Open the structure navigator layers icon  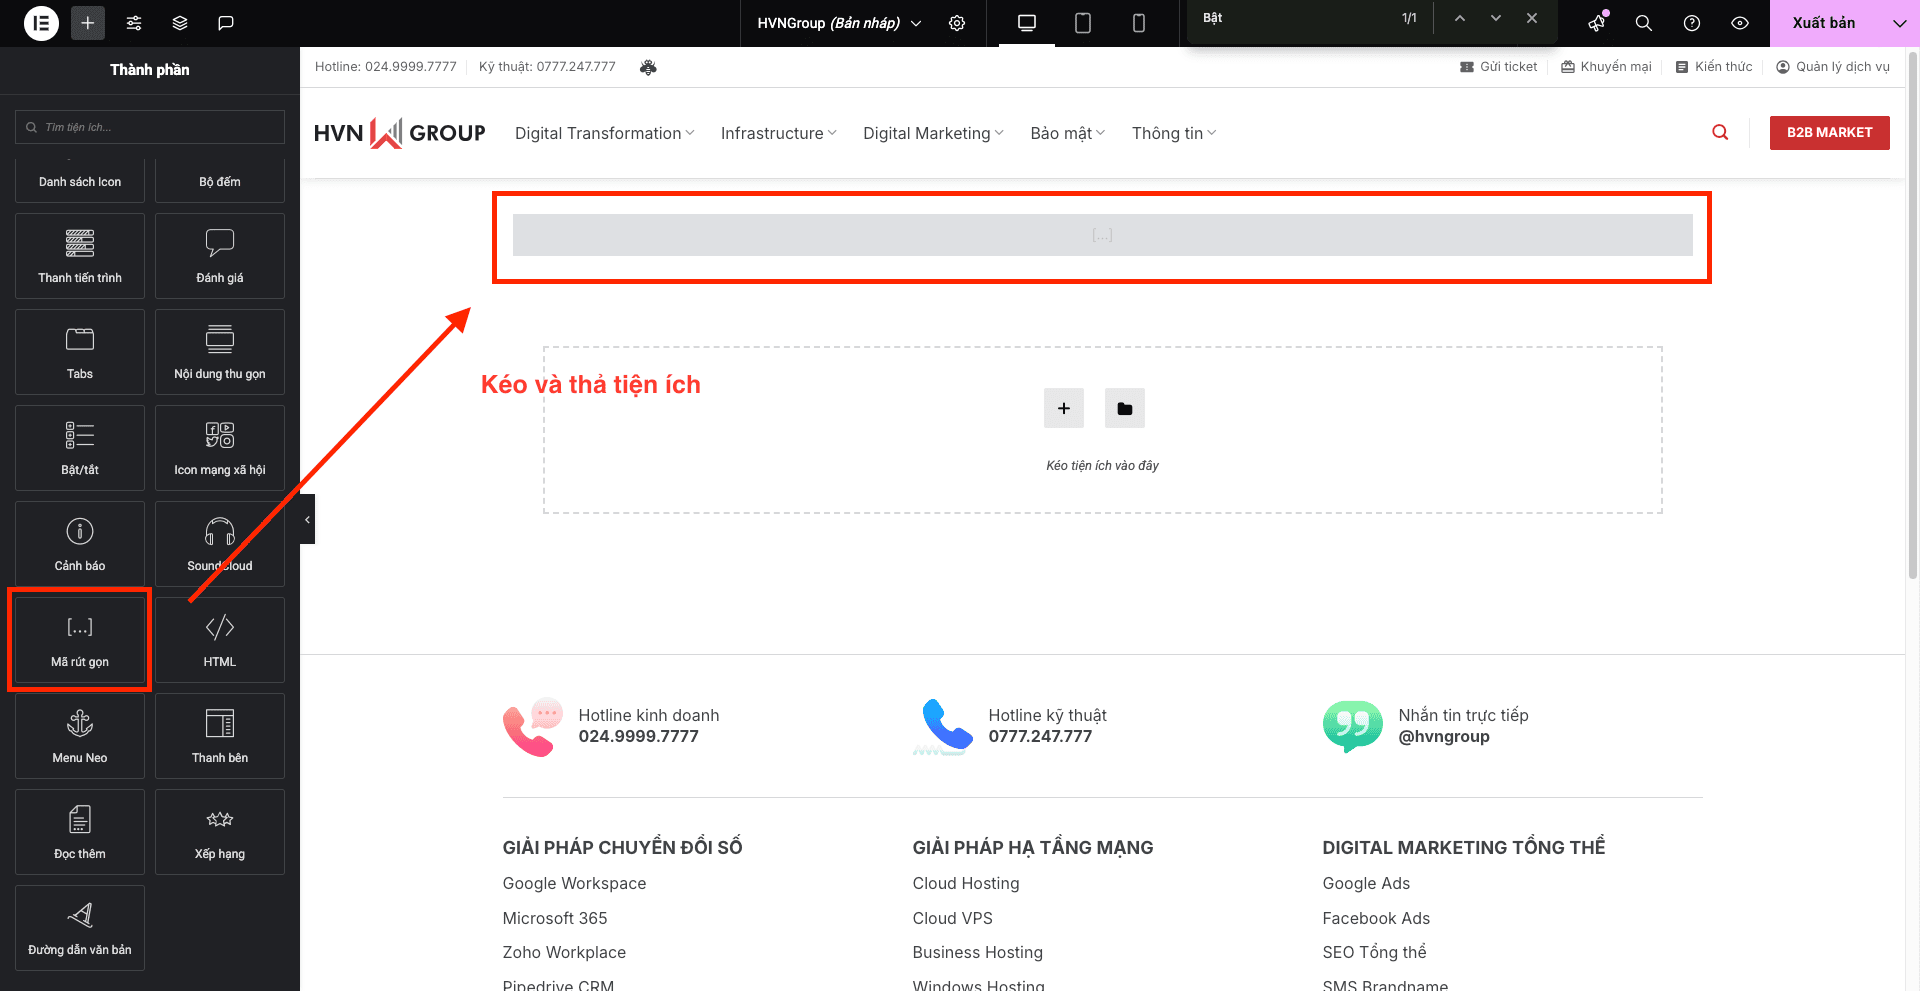[179, 22]
